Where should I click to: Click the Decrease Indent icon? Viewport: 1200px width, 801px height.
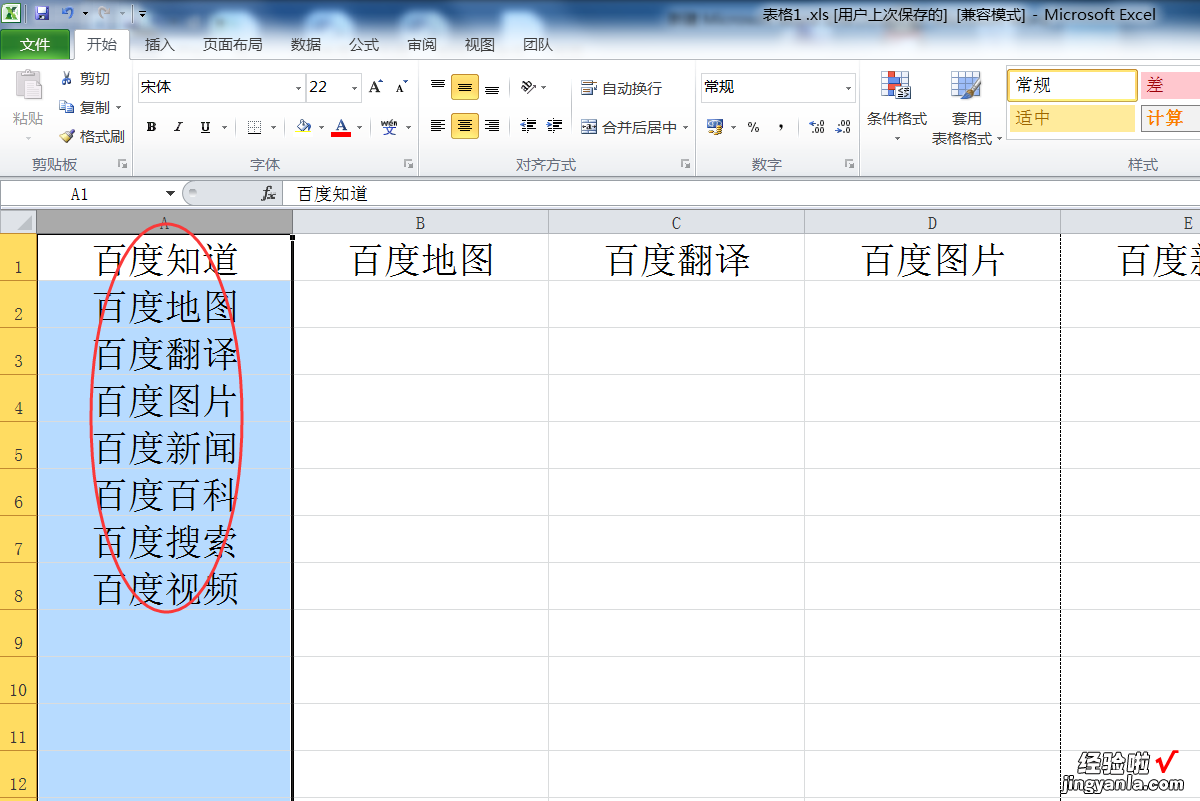point(529,126)
